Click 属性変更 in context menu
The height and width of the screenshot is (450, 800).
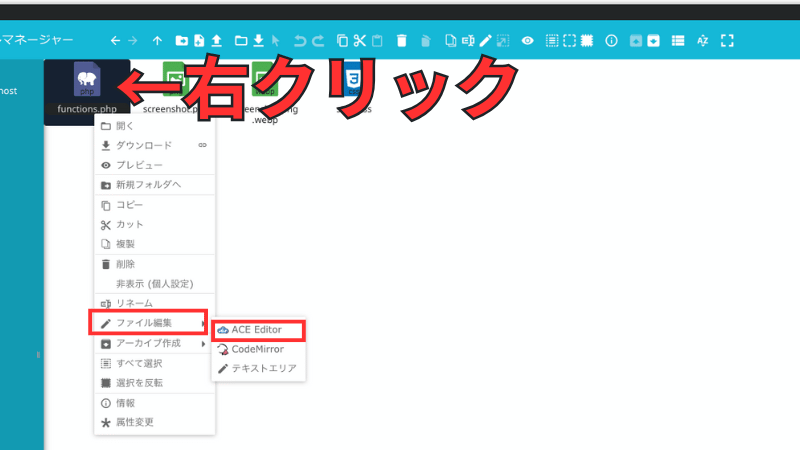coord(135,423)
